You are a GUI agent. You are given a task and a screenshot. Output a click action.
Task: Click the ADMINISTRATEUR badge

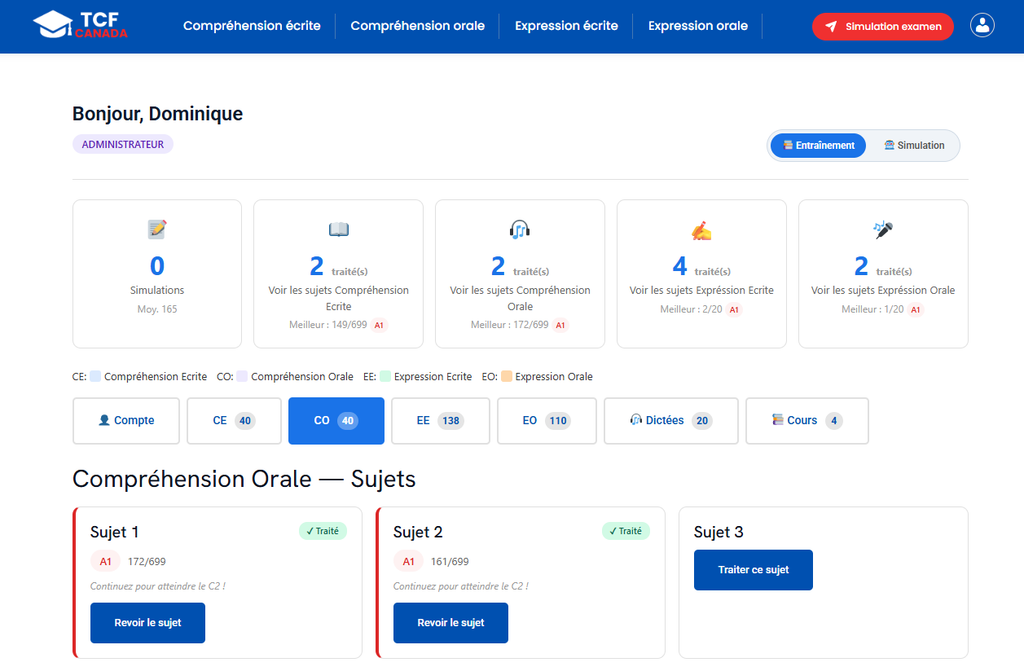tap(123, 144)
